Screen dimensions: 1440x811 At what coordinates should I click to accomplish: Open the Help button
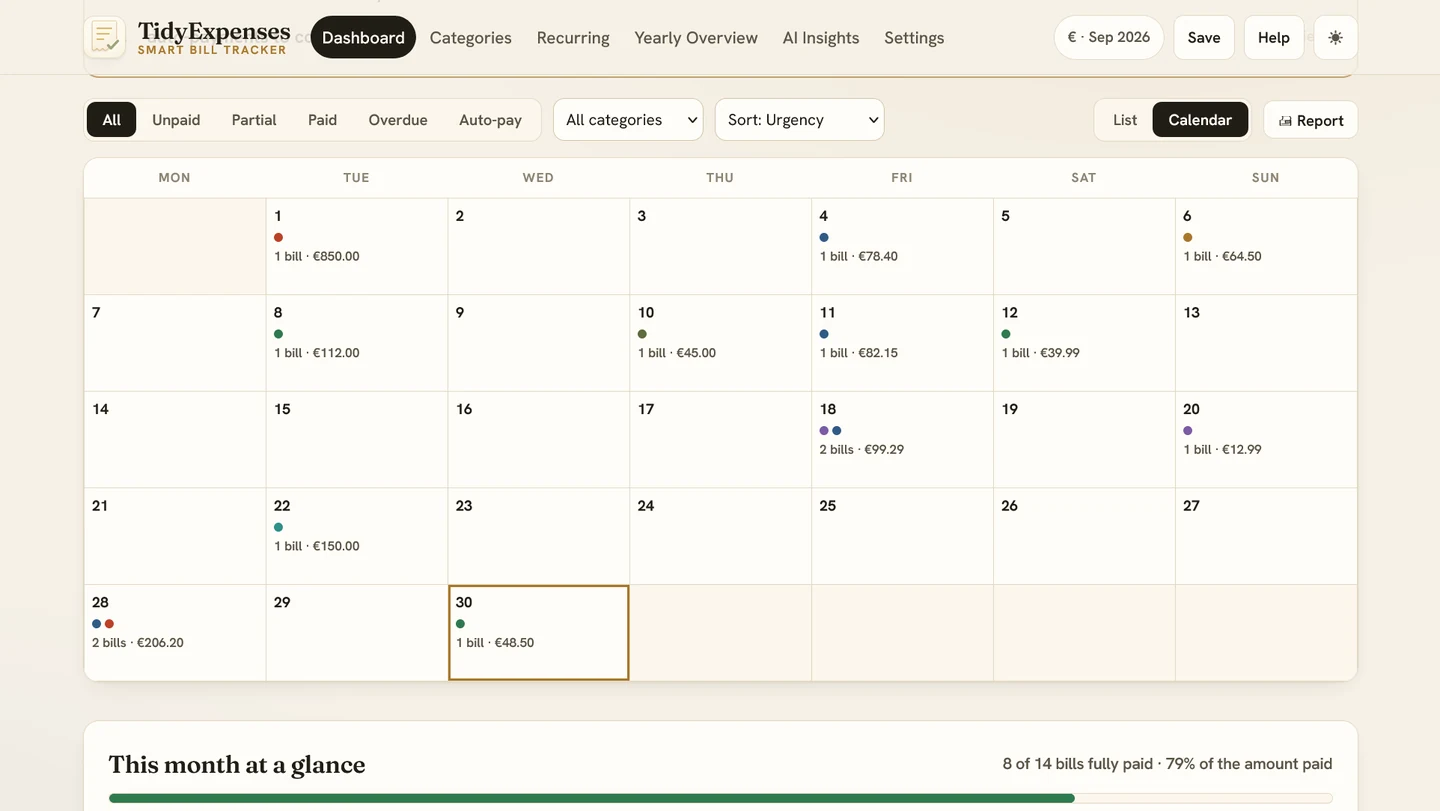pyautogui.click(x=1274, y=37)
